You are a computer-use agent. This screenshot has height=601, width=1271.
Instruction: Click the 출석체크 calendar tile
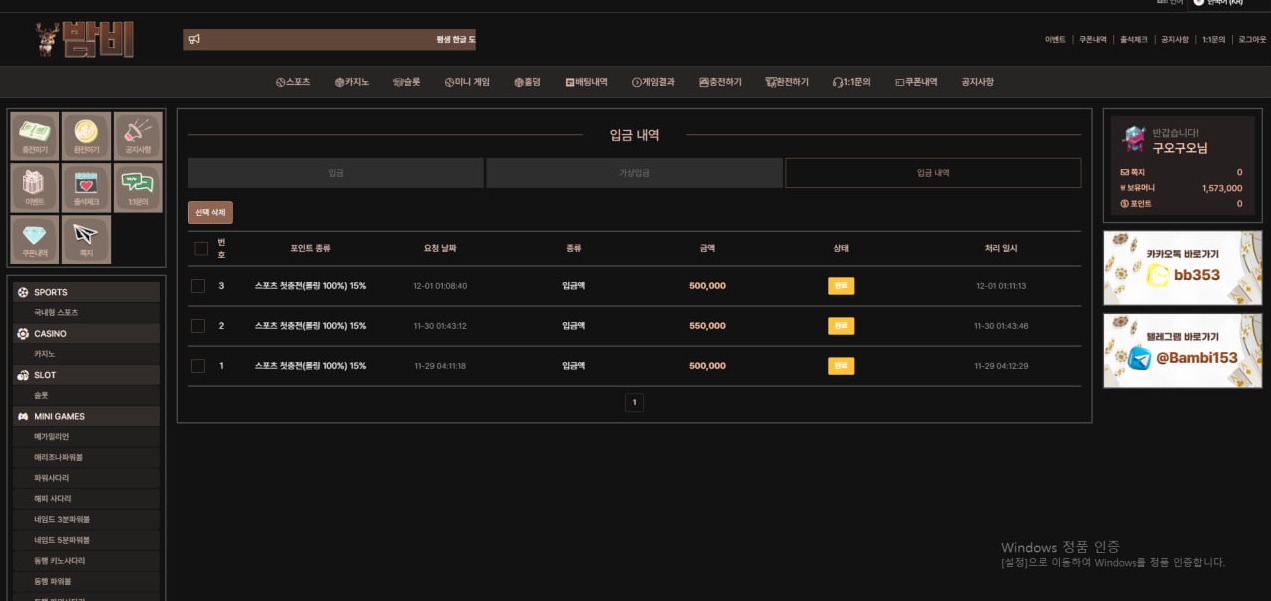pos(86,188)
